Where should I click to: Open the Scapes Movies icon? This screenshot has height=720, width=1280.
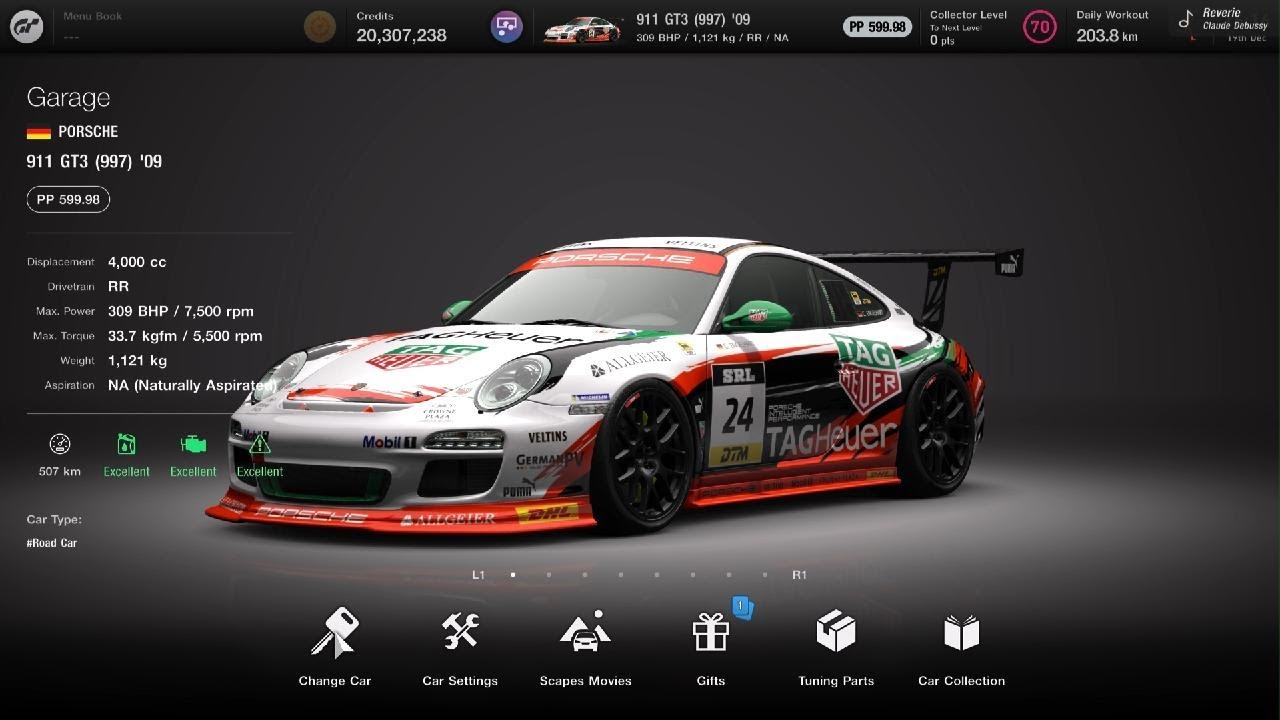[585, 631]
